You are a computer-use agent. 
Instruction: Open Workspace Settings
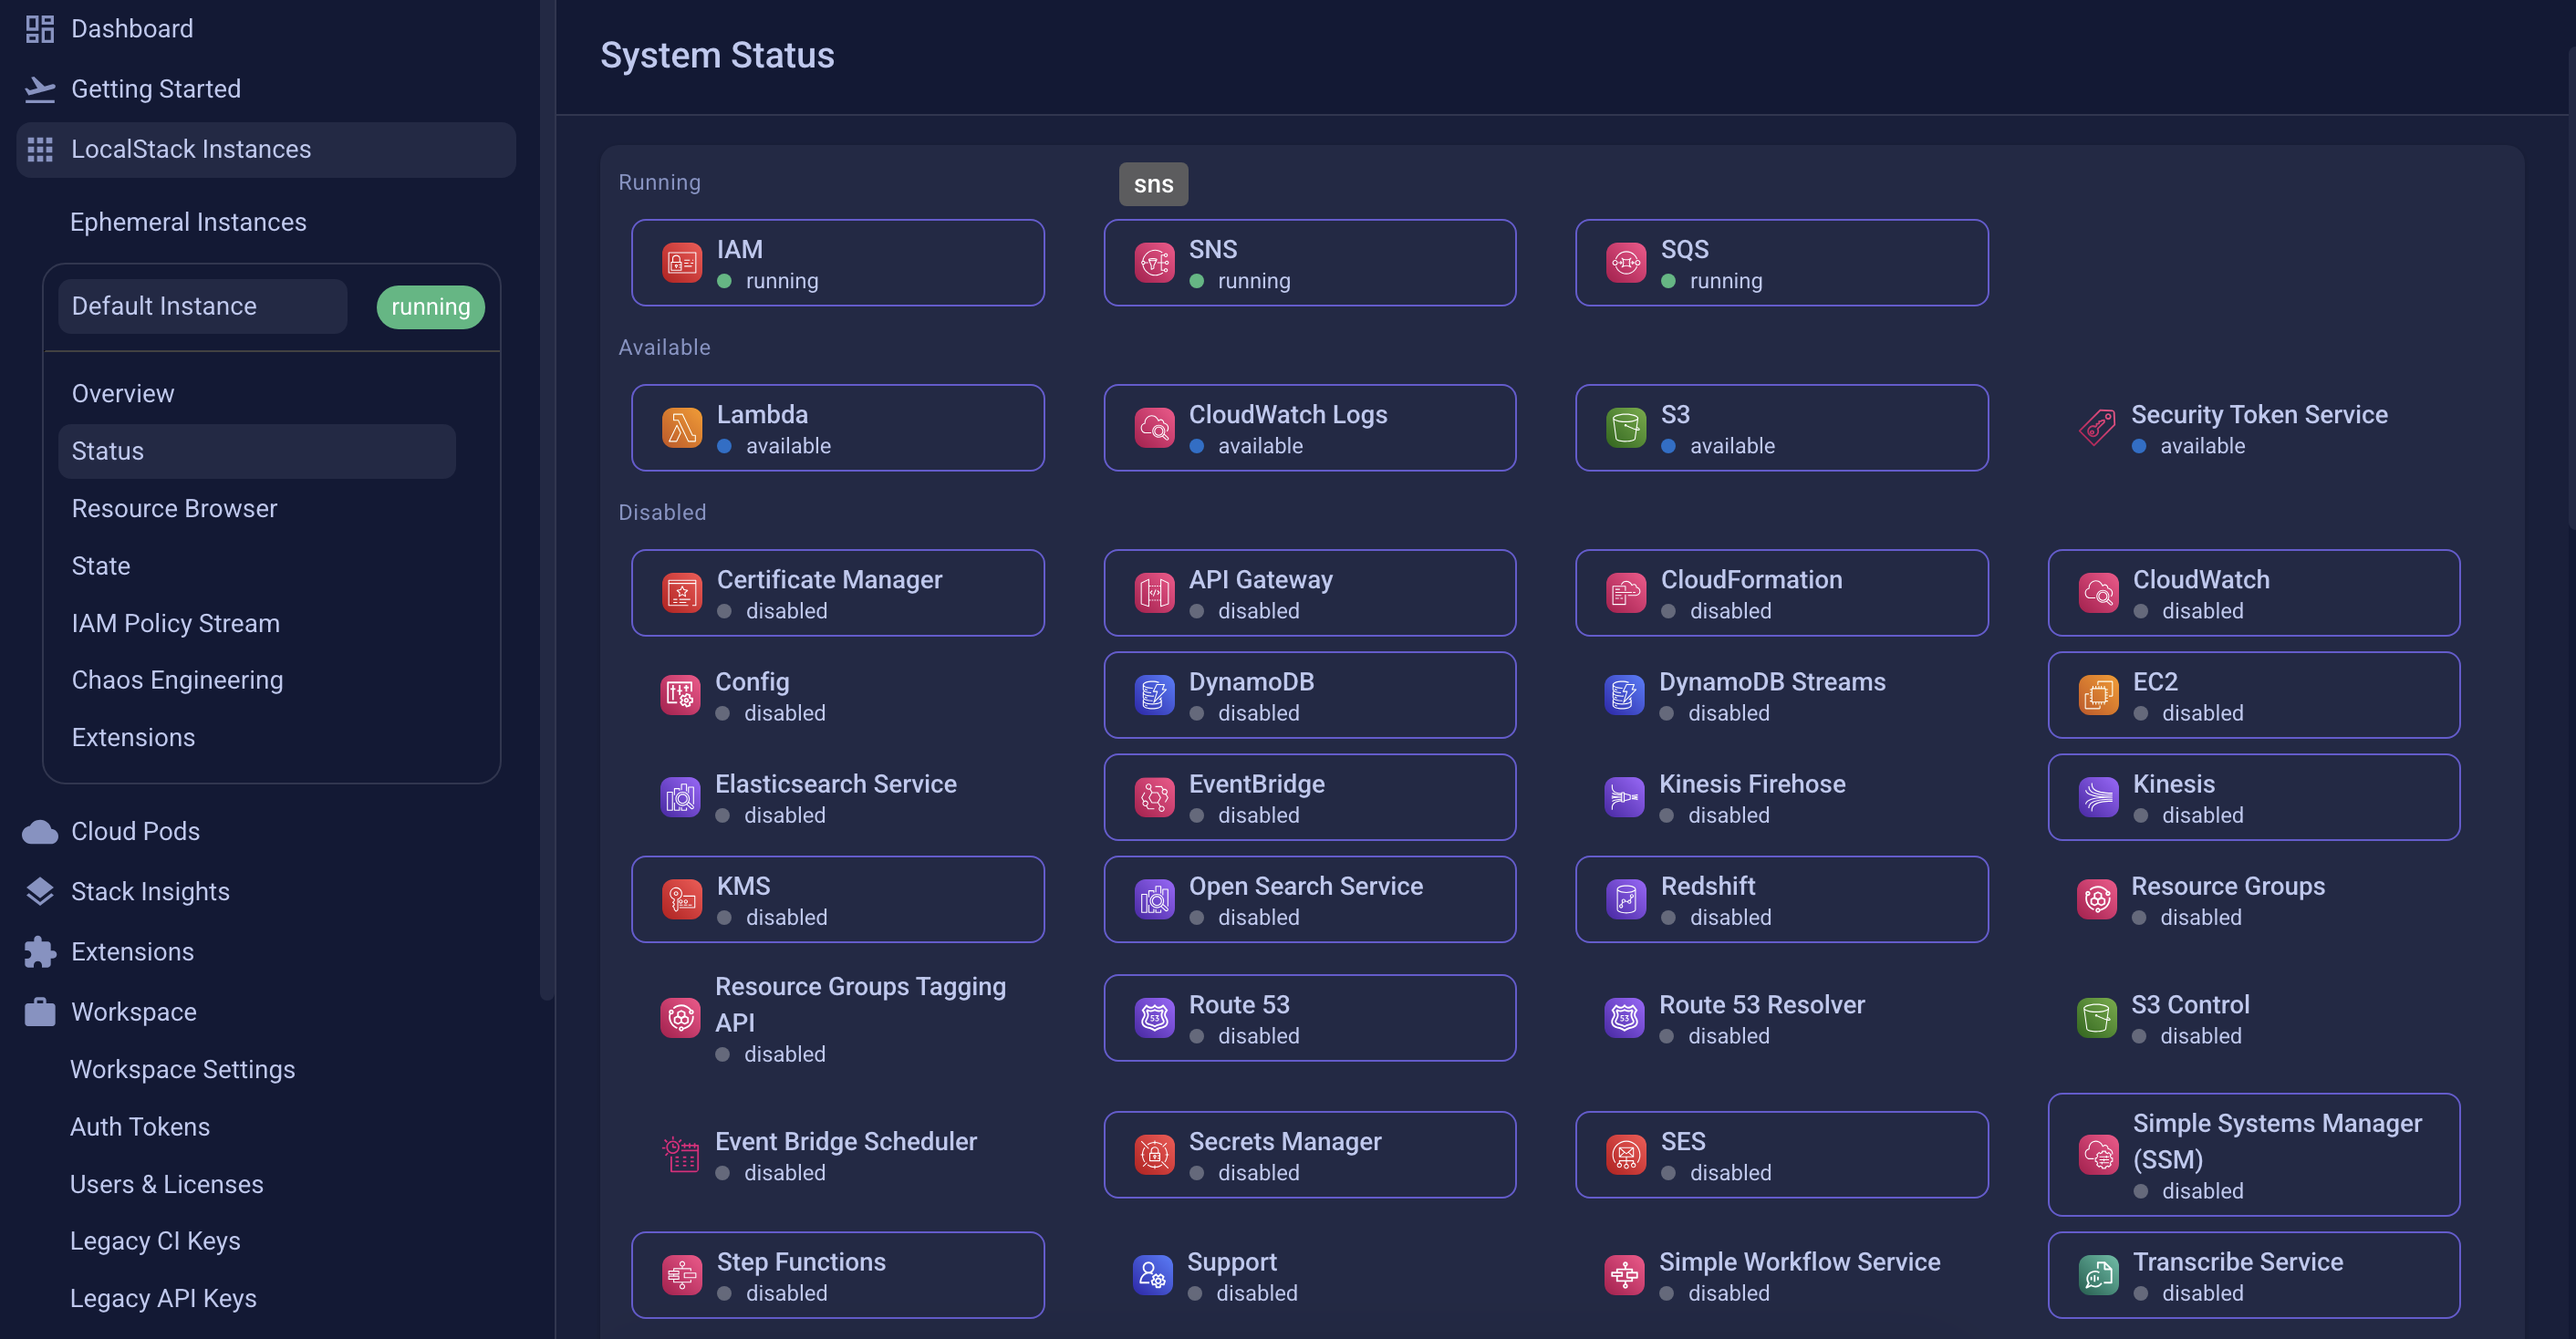pyautogui.click(x=182, y=1069)
